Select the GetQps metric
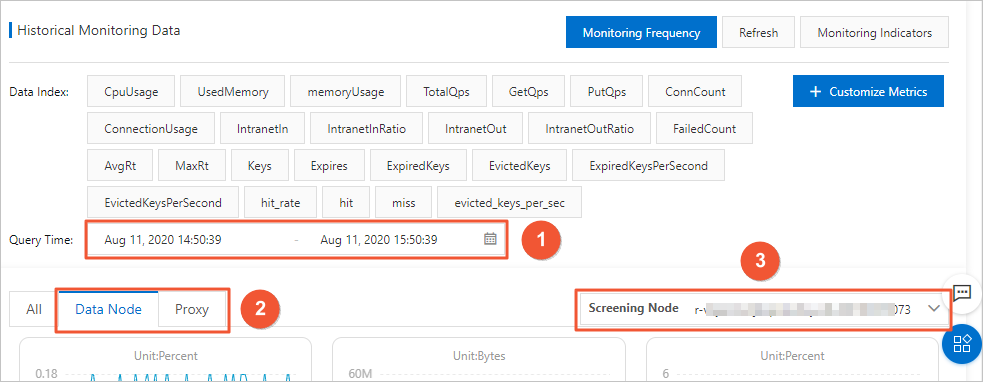Screen dimensions: 983x382 528,92
